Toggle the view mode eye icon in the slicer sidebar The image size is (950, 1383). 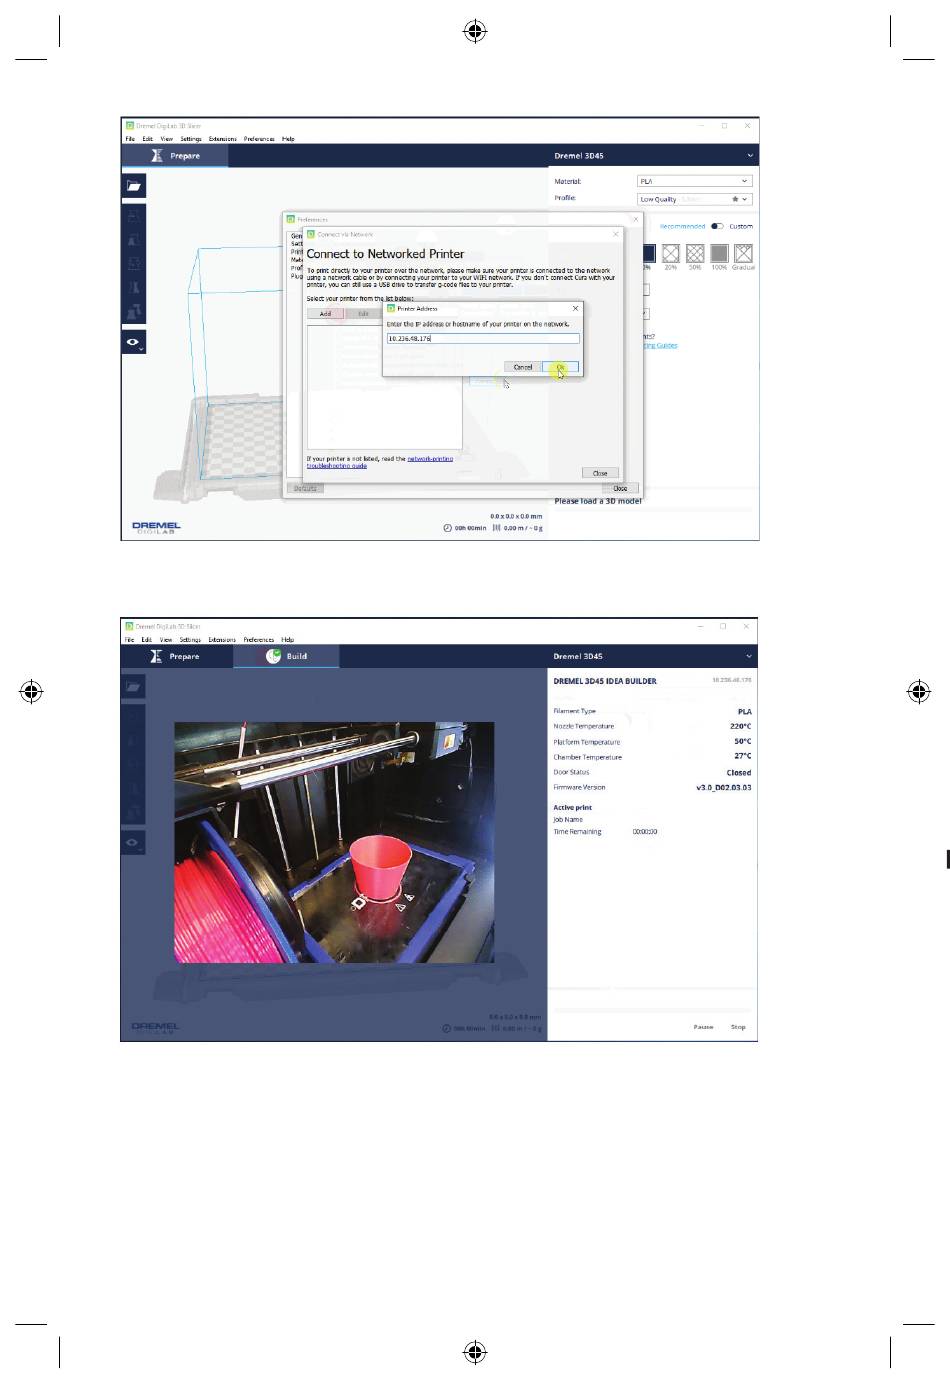(133, 343)
